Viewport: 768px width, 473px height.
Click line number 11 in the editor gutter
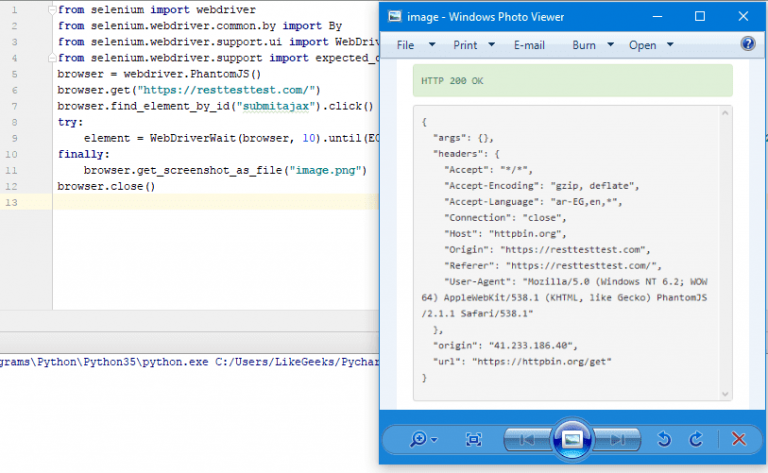[x=11, y=170]
